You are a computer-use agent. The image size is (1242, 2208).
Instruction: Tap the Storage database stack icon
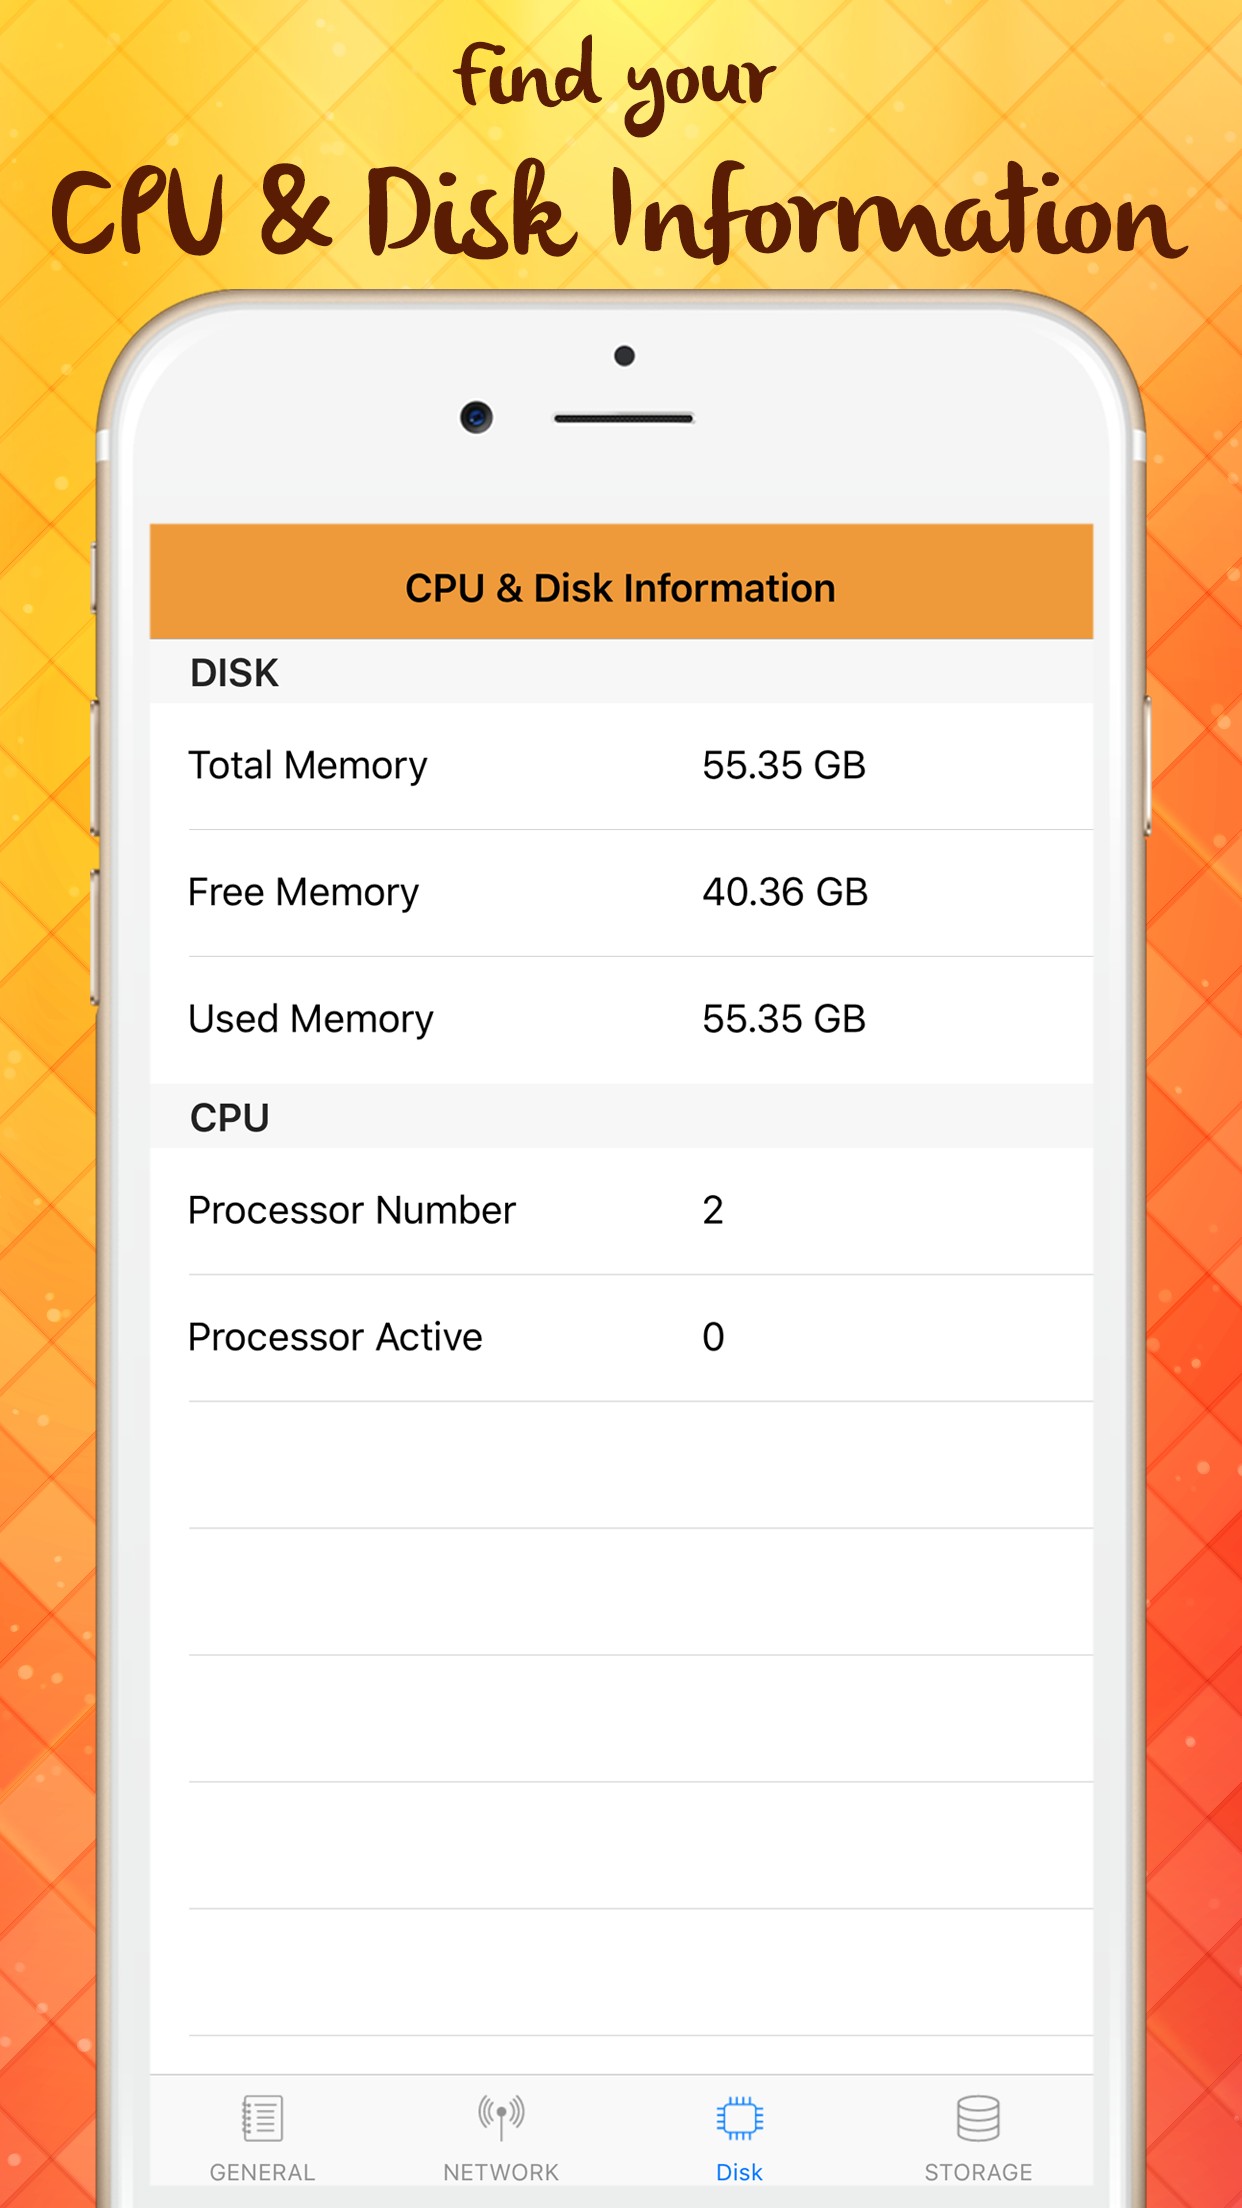tap(977, 2117)
